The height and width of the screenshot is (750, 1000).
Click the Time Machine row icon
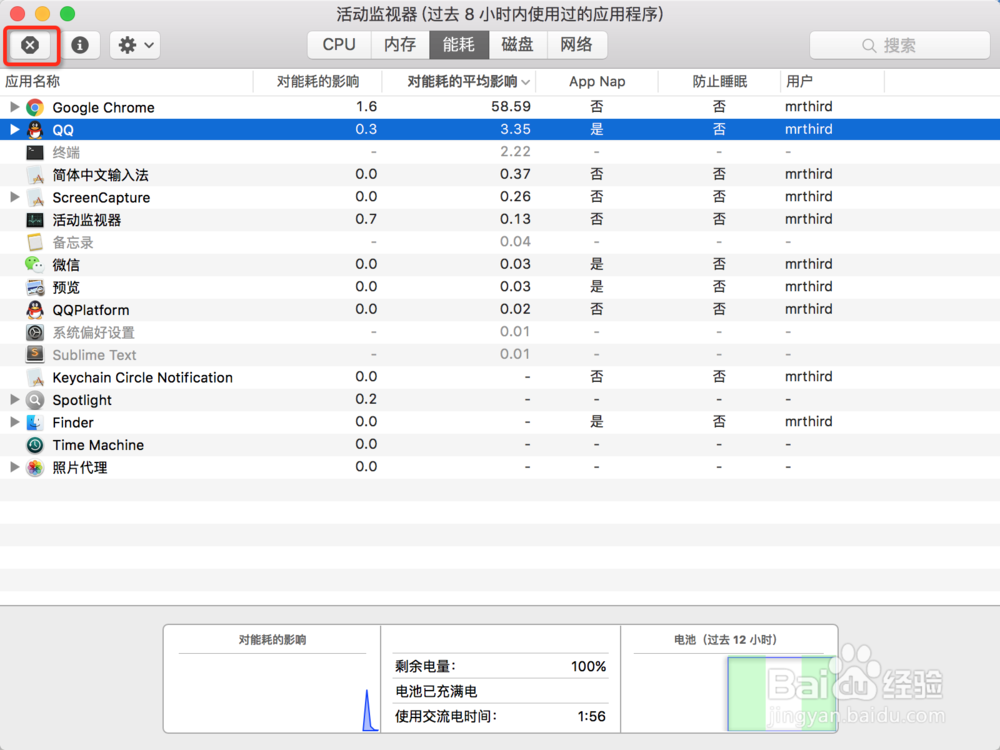(34, 444)
